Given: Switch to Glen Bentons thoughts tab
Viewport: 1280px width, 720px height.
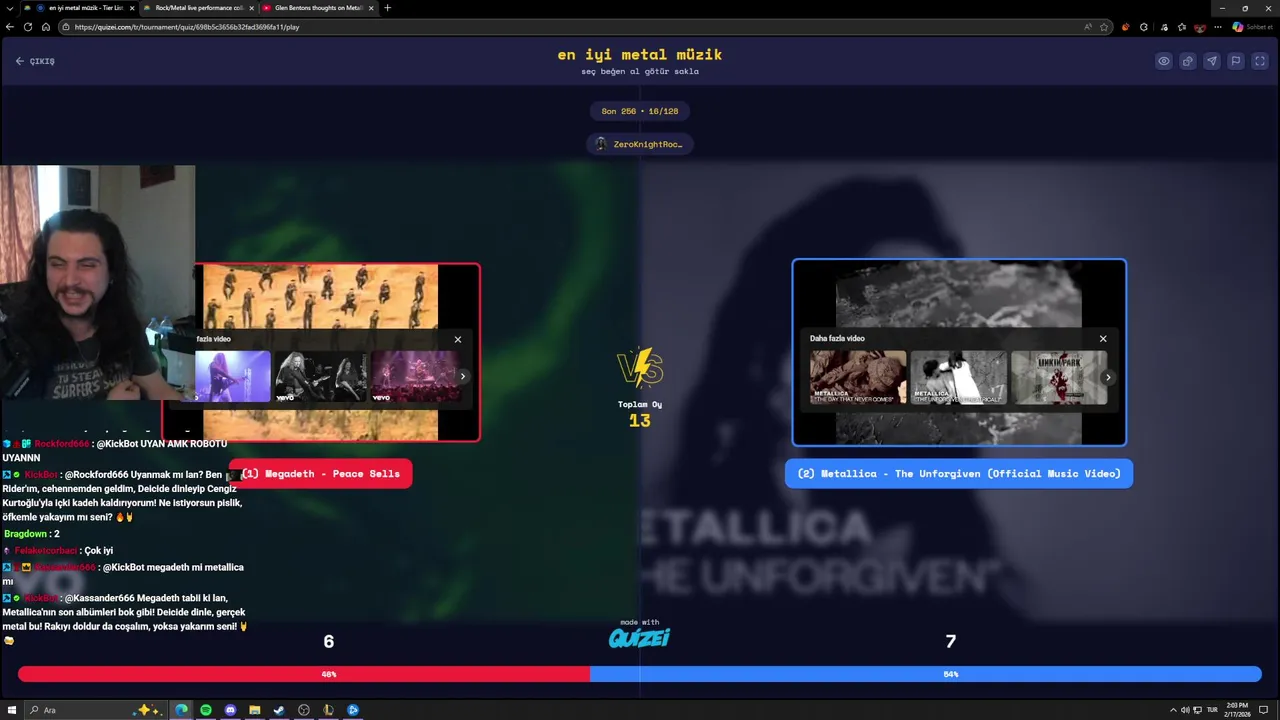Looking at the screenshot, I should point(318,8).
